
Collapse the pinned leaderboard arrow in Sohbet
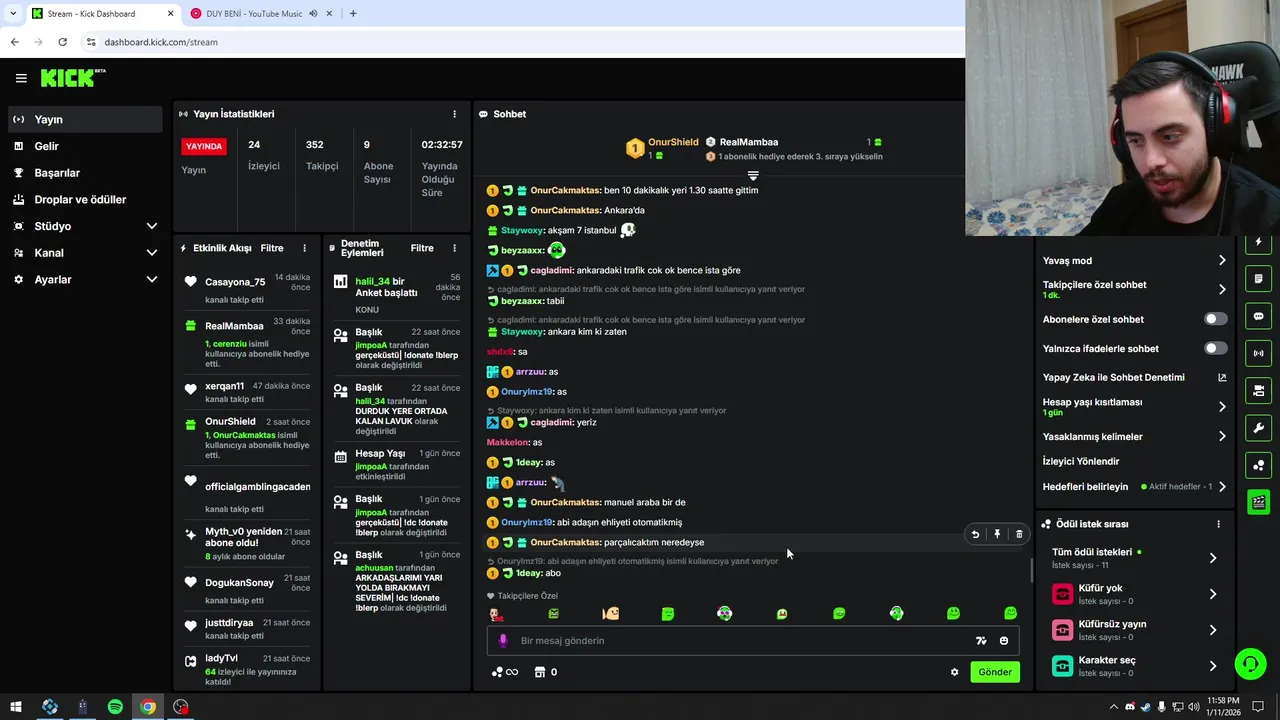point(753,175)
